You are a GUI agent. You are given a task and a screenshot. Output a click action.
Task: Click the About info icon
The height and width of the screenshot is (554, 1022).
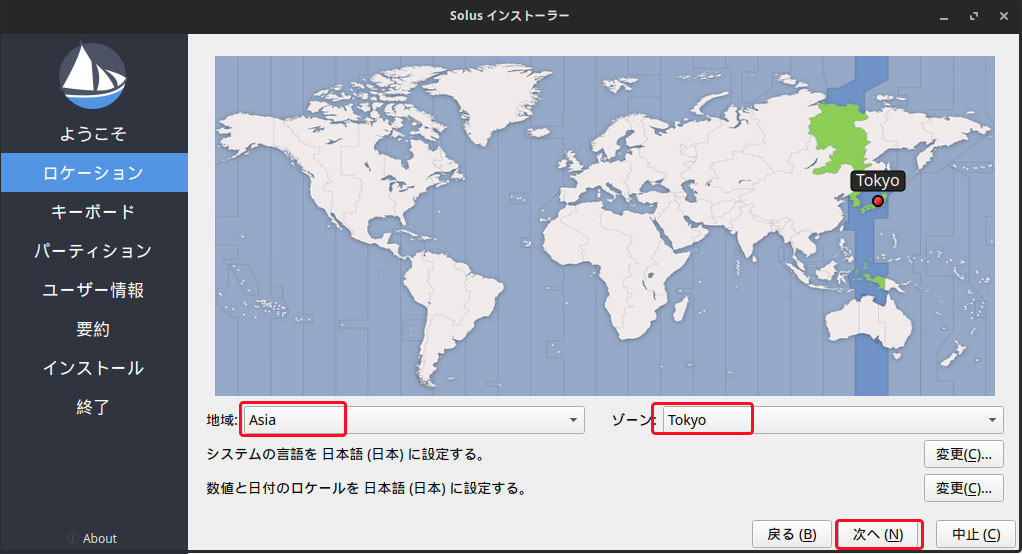tap(73, 538)
